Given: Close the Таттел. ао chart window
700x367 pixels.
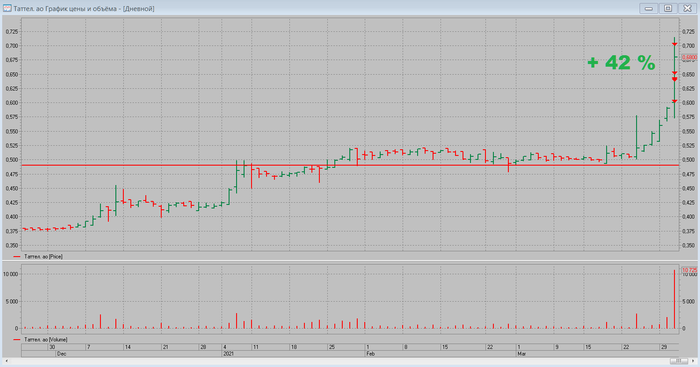Looking at the screenshot, I should [688, 8].
